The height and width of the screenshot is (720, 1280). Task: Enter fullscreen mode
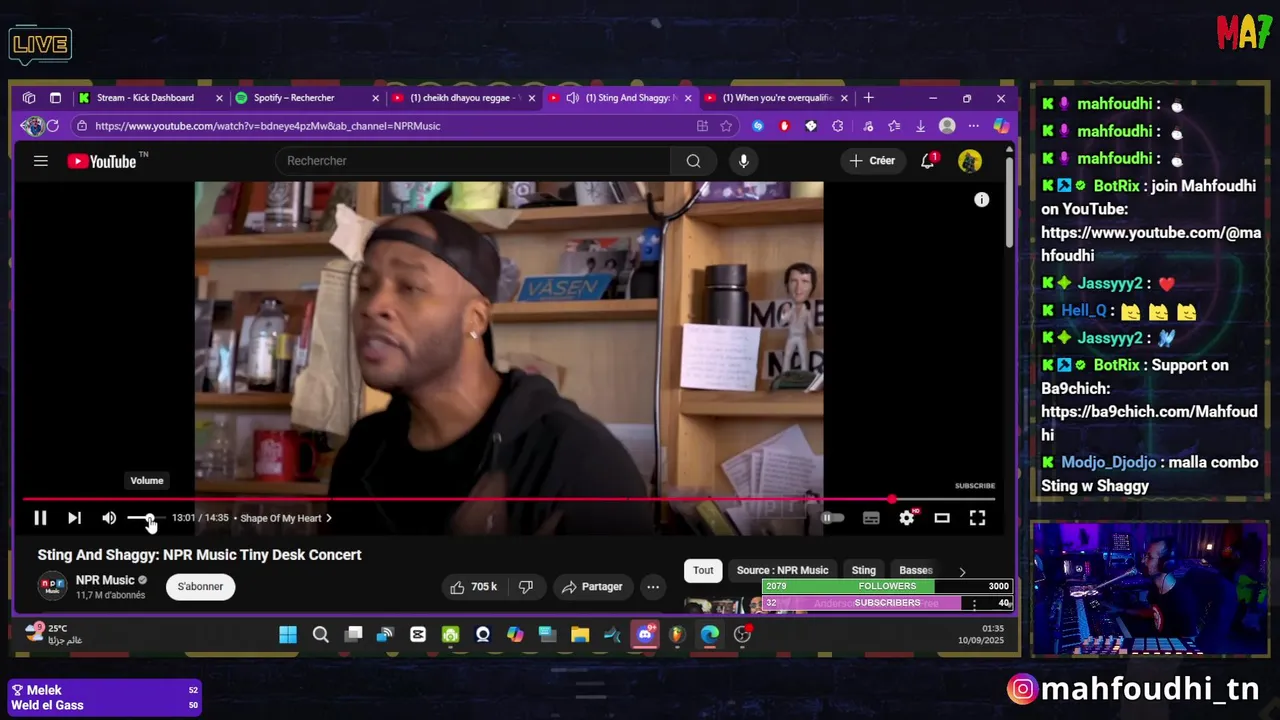(977, 518)
